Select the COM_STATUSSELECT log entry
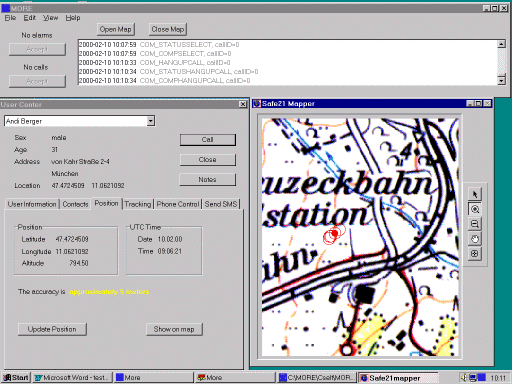 click(159, 44)
